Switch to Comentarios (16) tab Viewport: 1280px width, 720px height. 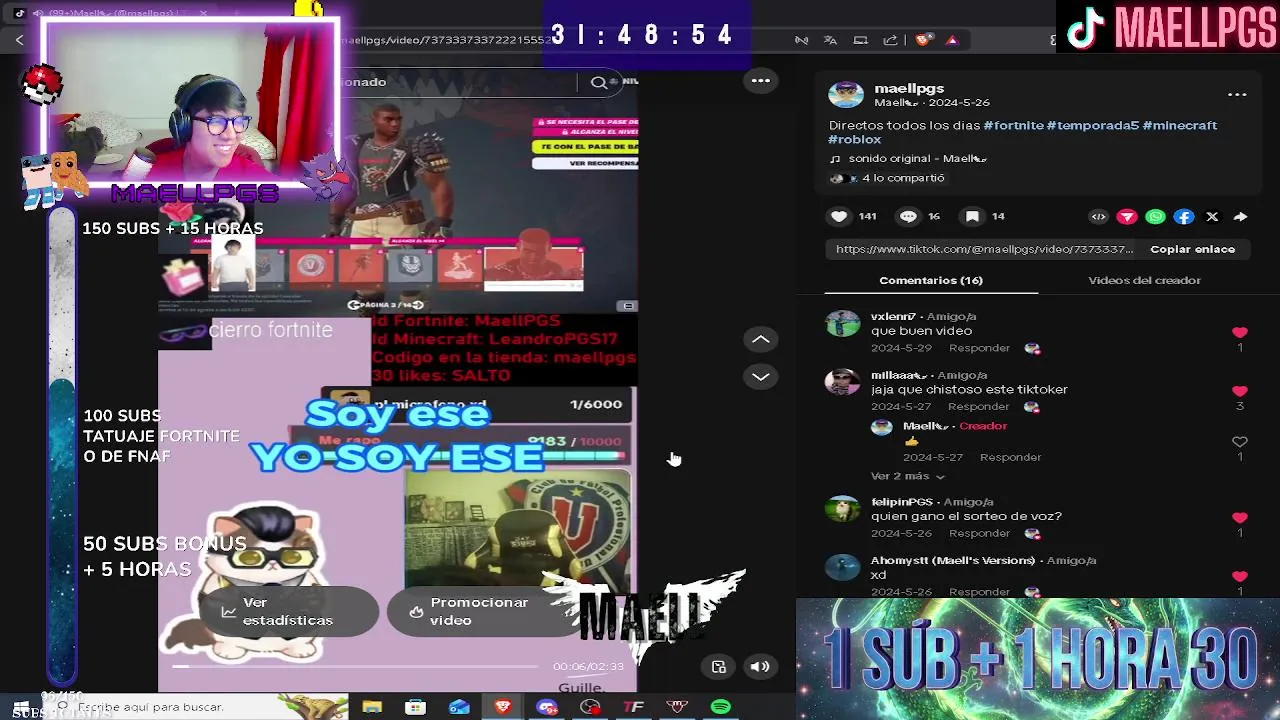[931, 281]
